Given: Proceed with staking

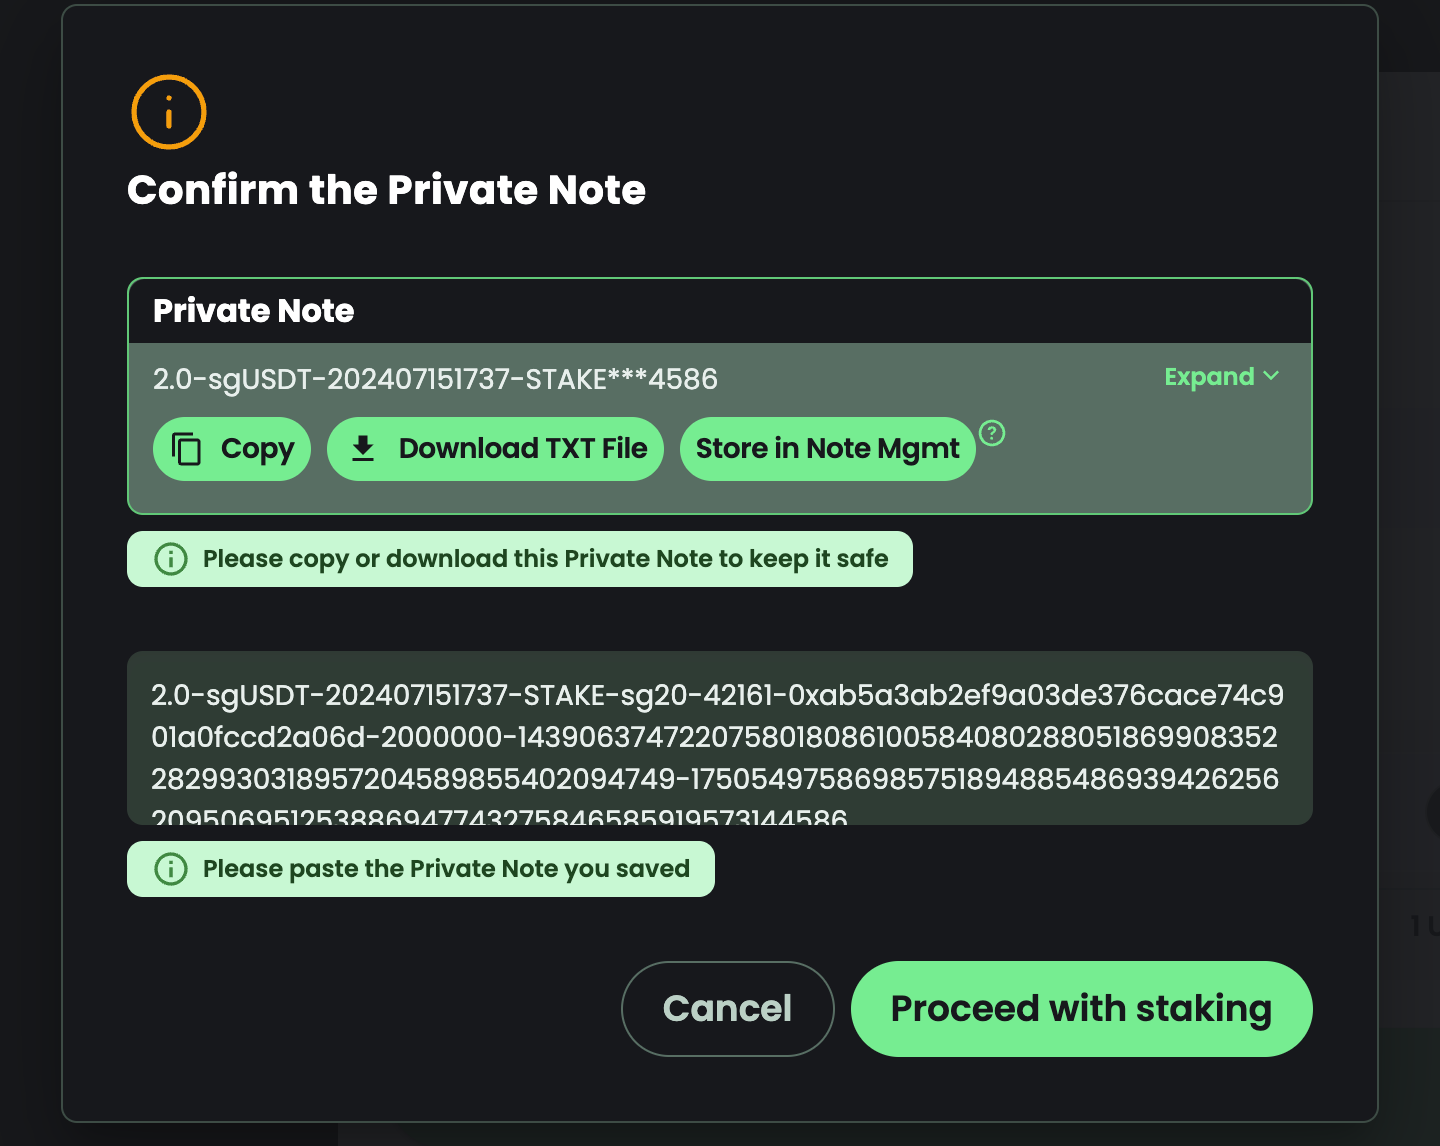Looking at the screenshot, I should click(1081, 1008).
